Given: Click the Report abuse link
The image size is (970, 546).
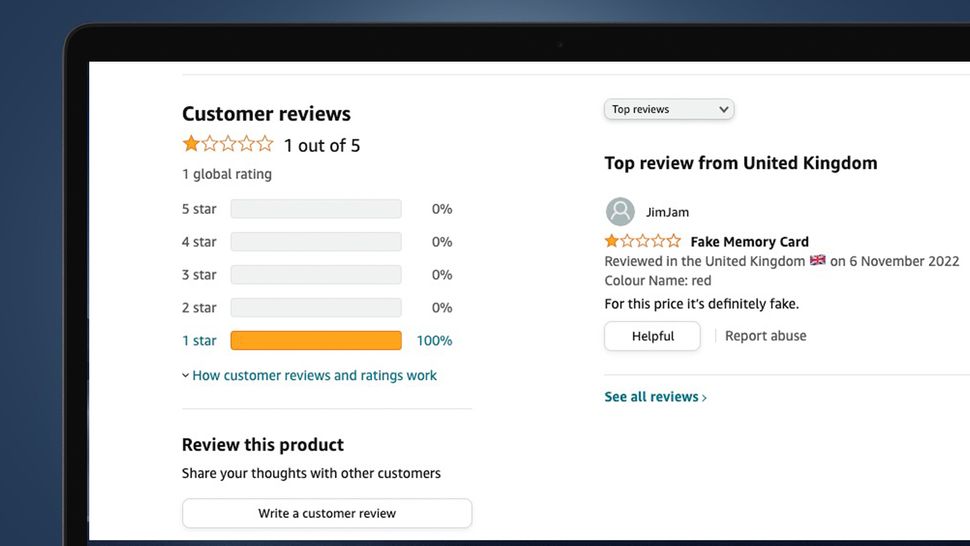Looking at the screenshot, I should (765, 336).
